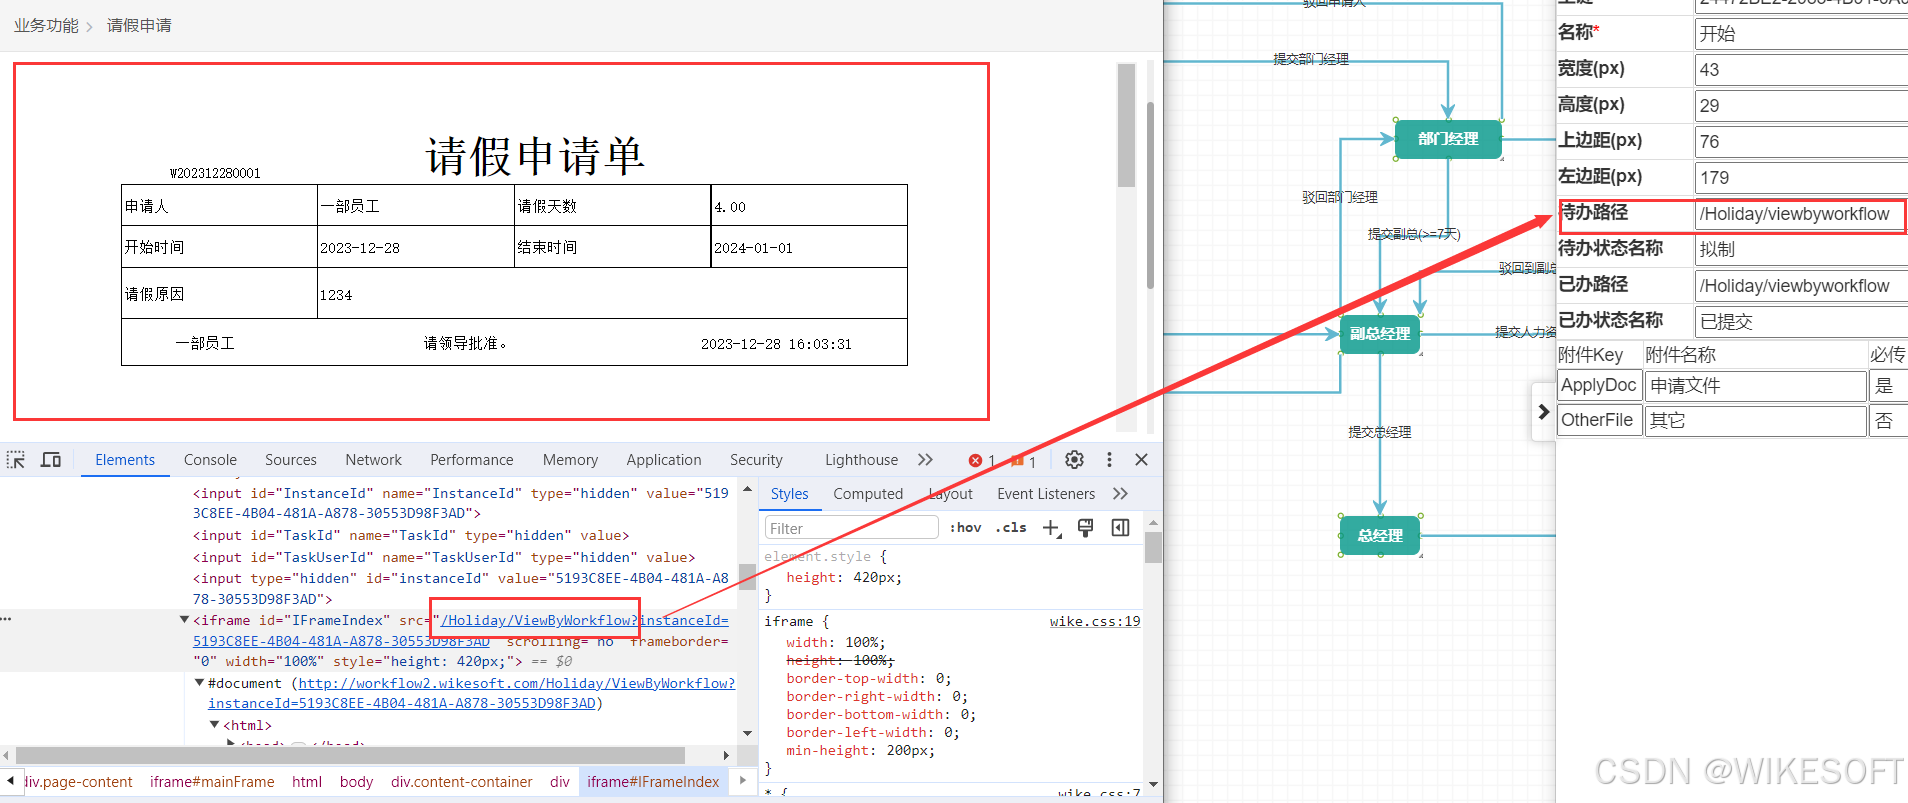Select the Computed pane tab

tap(868, 494)
